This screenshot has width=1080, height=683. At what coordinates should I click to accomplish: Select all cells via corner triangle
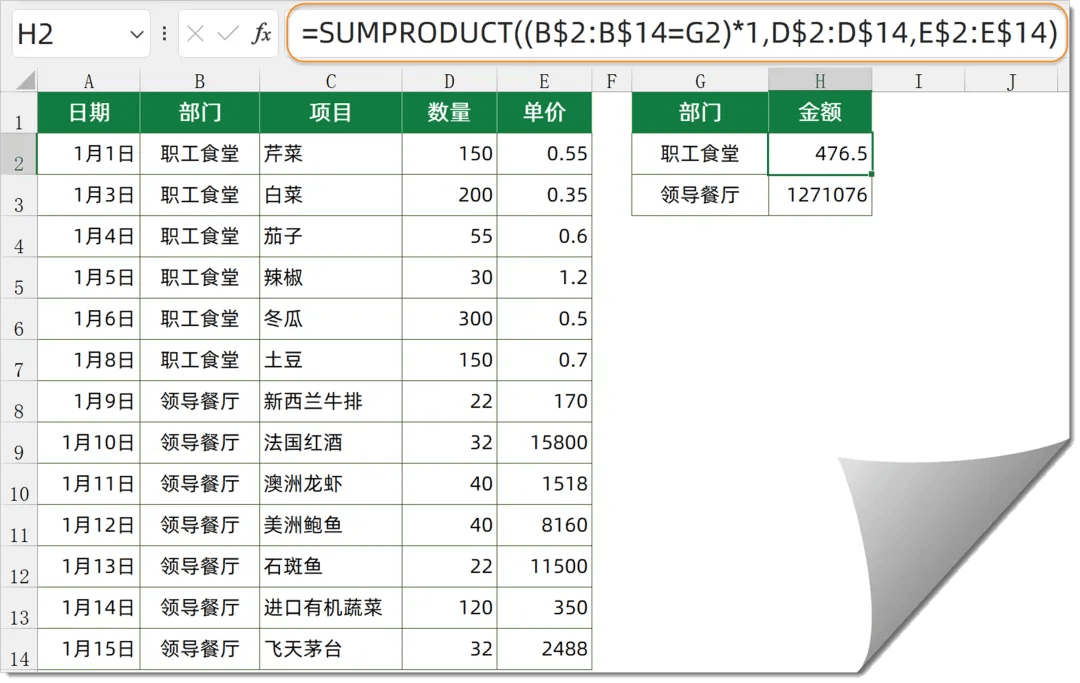25,81
